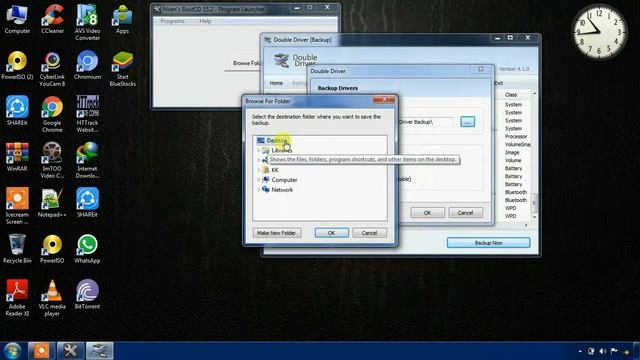
Task: Open Action Center flag tray icon
Action: pos(614,351)
